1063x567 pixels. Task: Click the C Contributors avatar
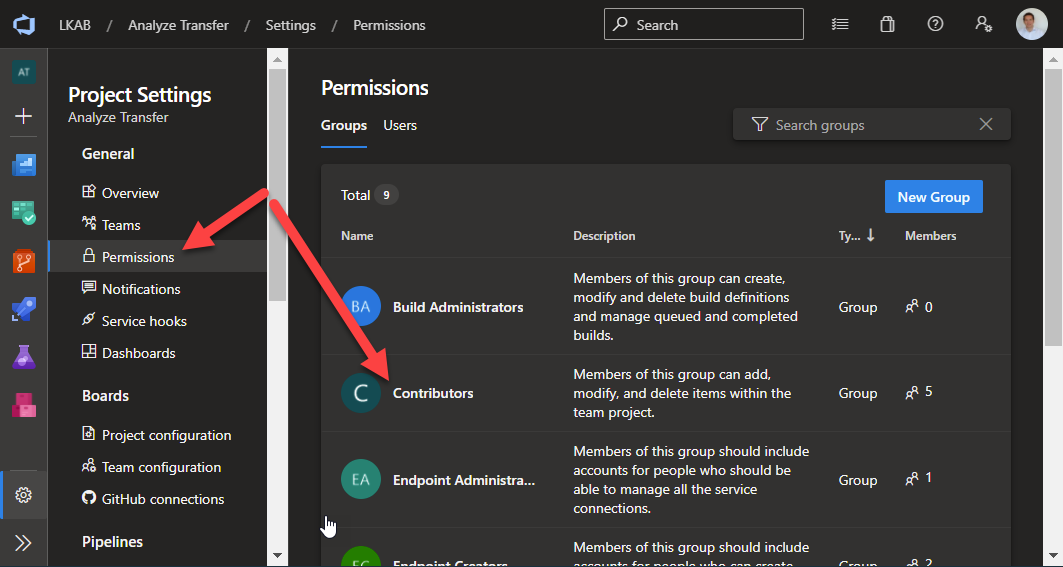pos(361,393)
